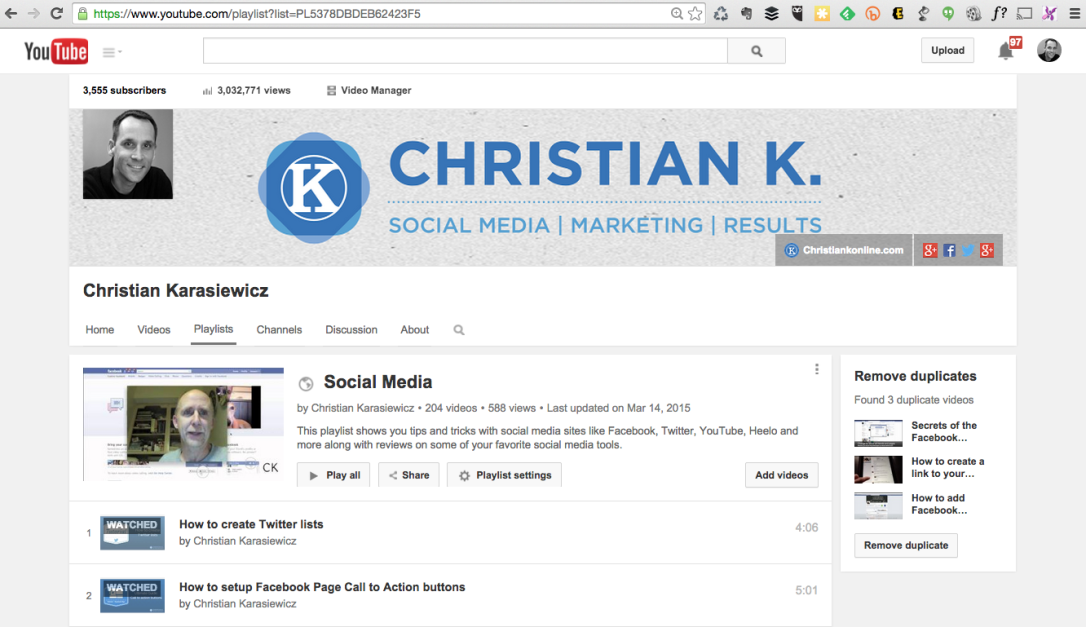1086x627 pixels.
Task: Open the guide menu next to YouTube logo
Action: point(112,52)
